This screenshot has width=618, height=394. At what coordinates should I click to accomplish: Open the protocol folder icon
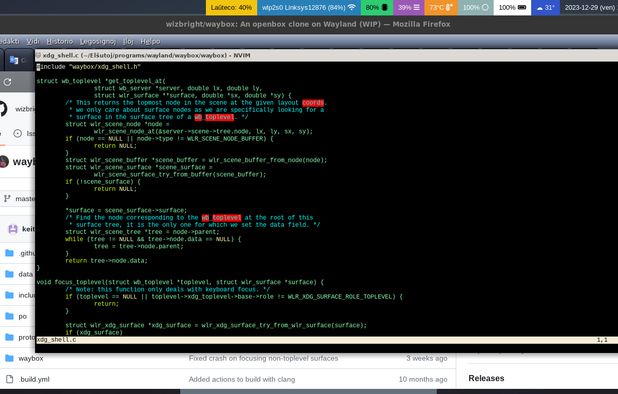tap(9, 337)
